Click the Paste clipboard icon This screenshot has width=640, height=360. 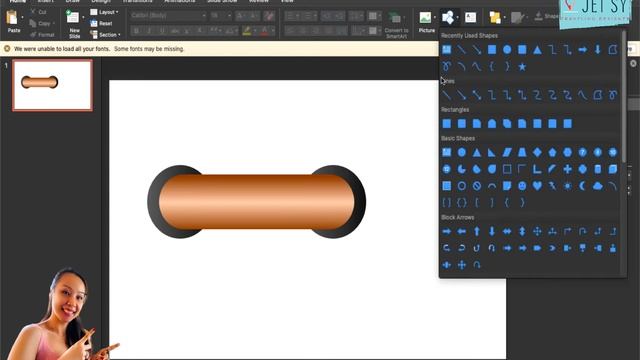point(12,18)
